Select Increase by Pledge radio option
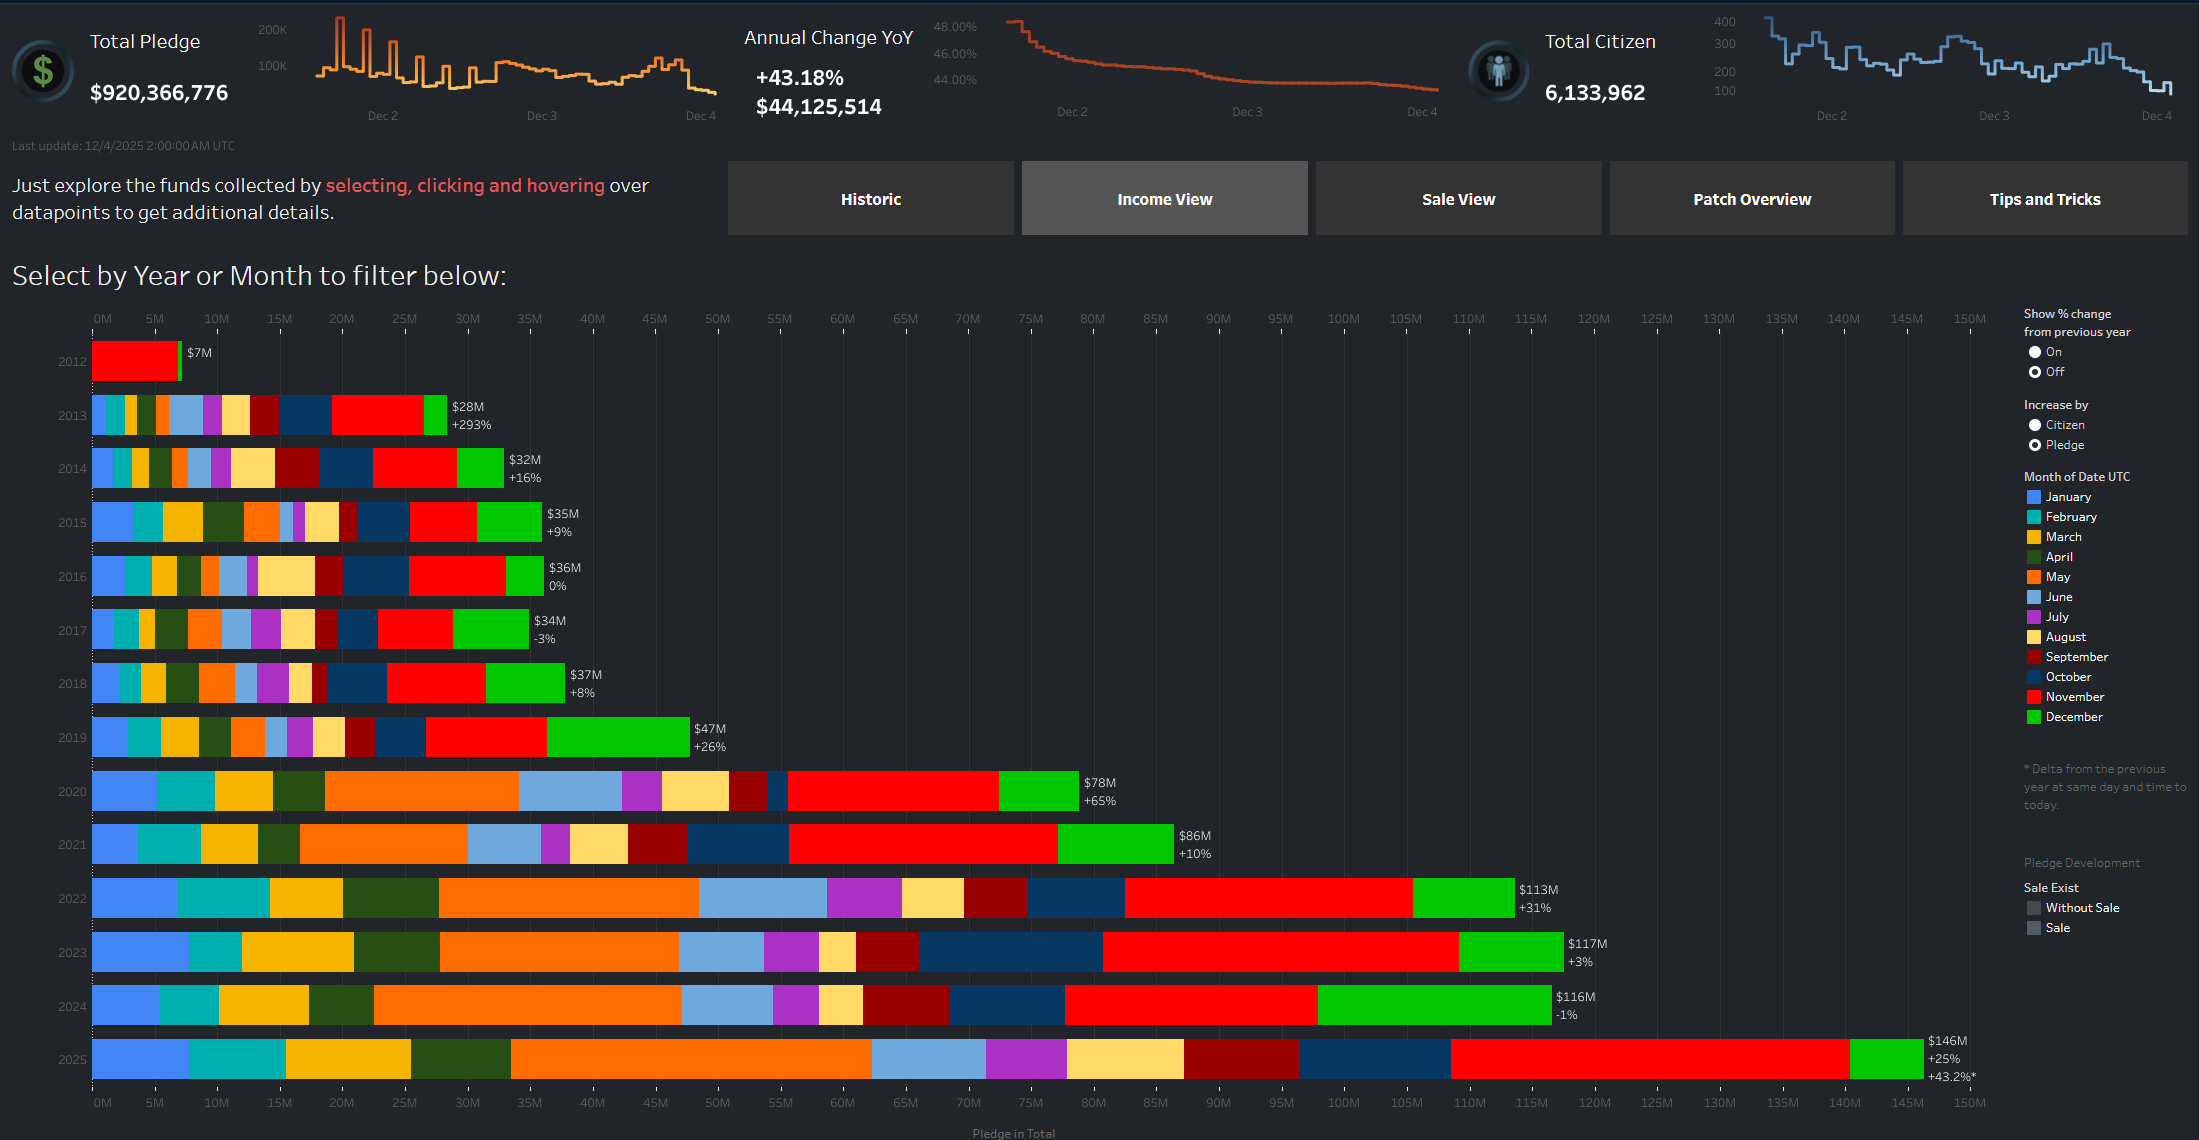Screen dimensions: 2199x1140 [2034, 445]
